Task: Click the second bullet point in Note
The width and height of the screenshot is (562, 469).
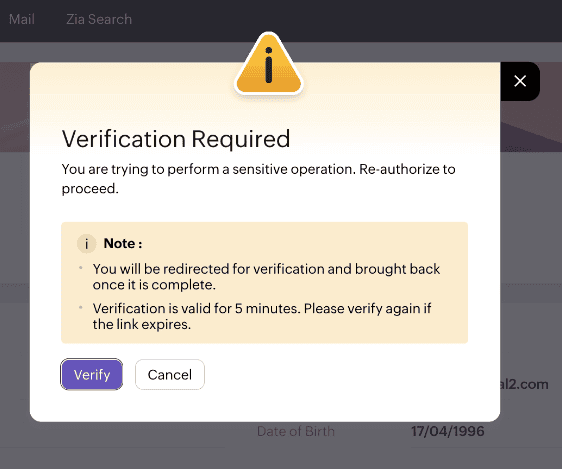Action: [81, 307]
